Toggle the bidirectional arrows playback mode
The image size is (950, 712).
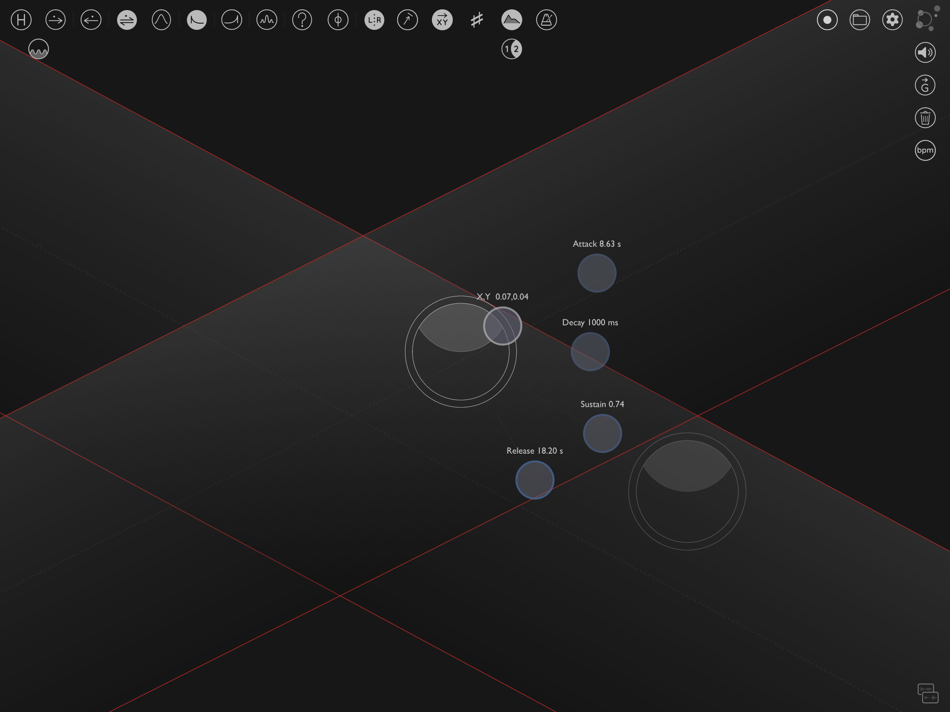click(x=127, y=20)
